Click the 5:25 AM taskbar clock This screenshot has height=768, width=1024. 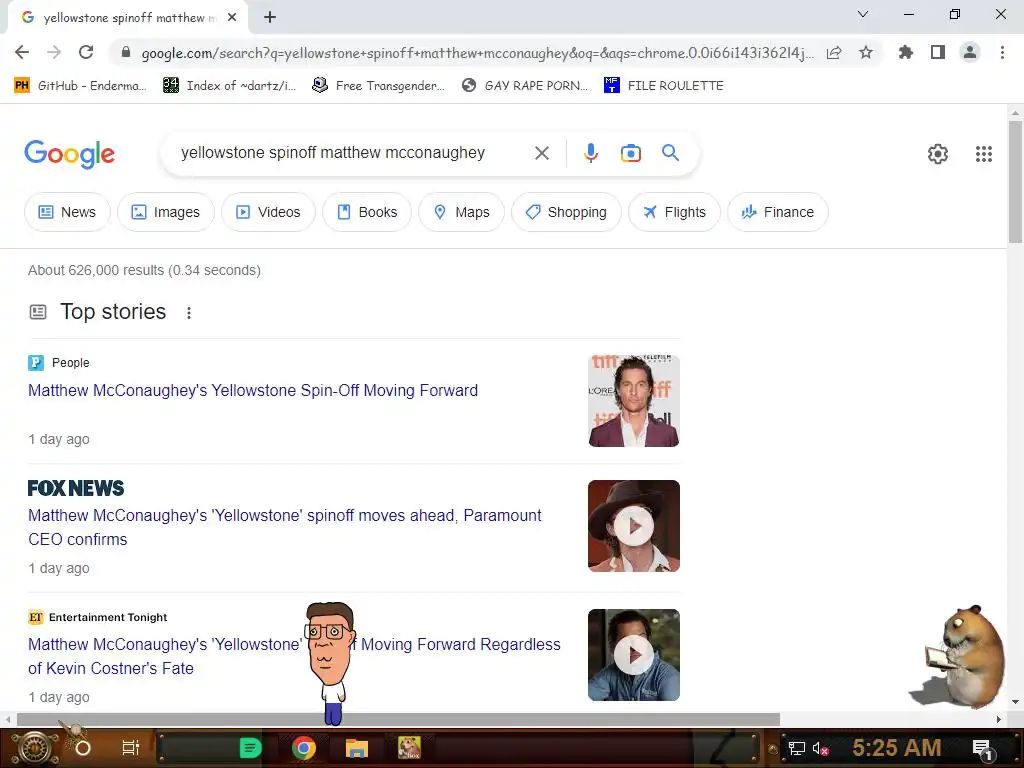tap(897, 748)
